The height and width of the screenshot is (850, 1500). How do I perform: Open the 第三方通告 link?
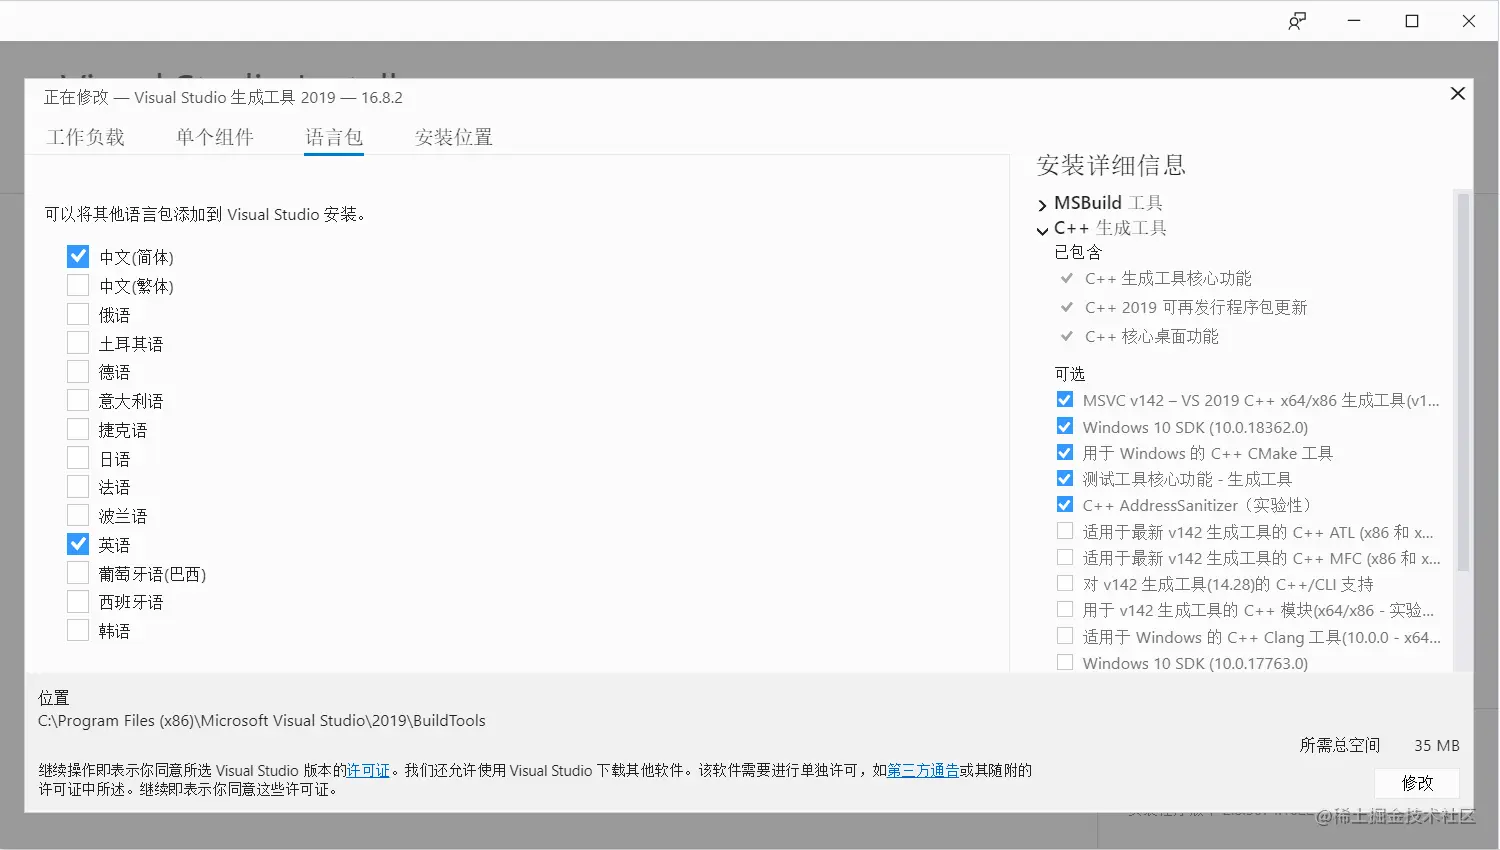(x=923, y=770)
